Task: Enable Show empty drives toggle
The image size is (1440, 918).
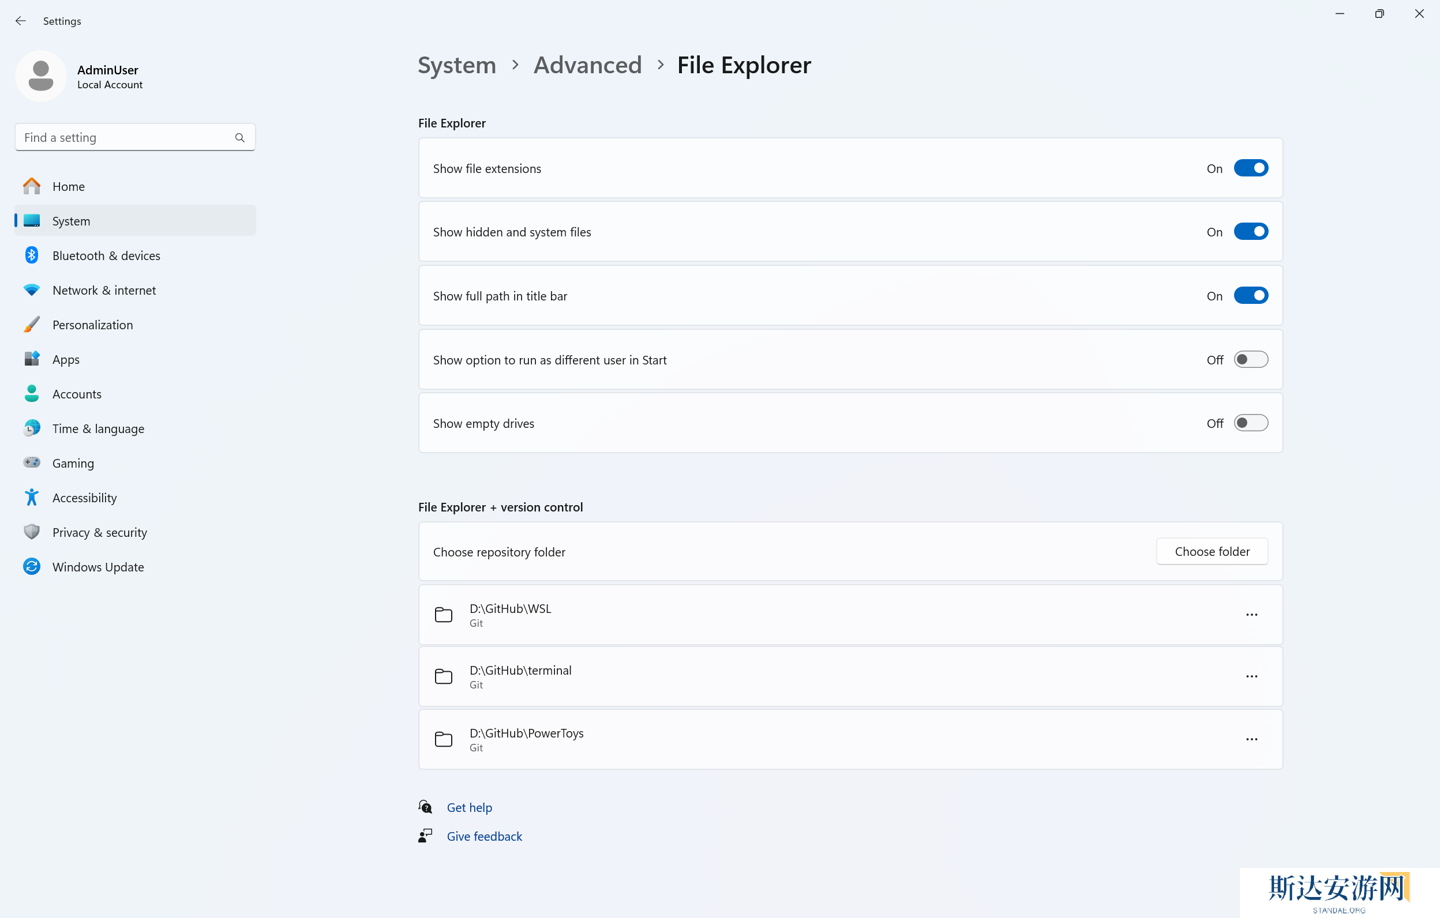Action: [x=1250, y=423]
